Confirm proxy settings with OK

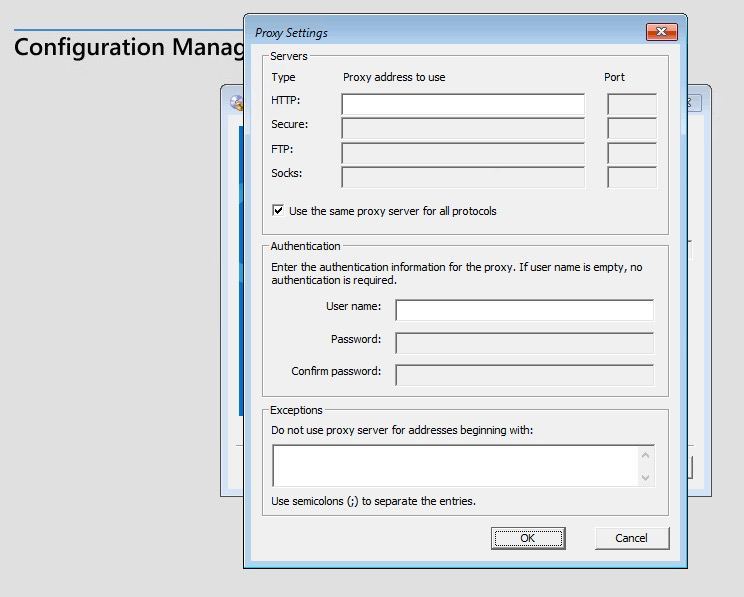(528, 538)
